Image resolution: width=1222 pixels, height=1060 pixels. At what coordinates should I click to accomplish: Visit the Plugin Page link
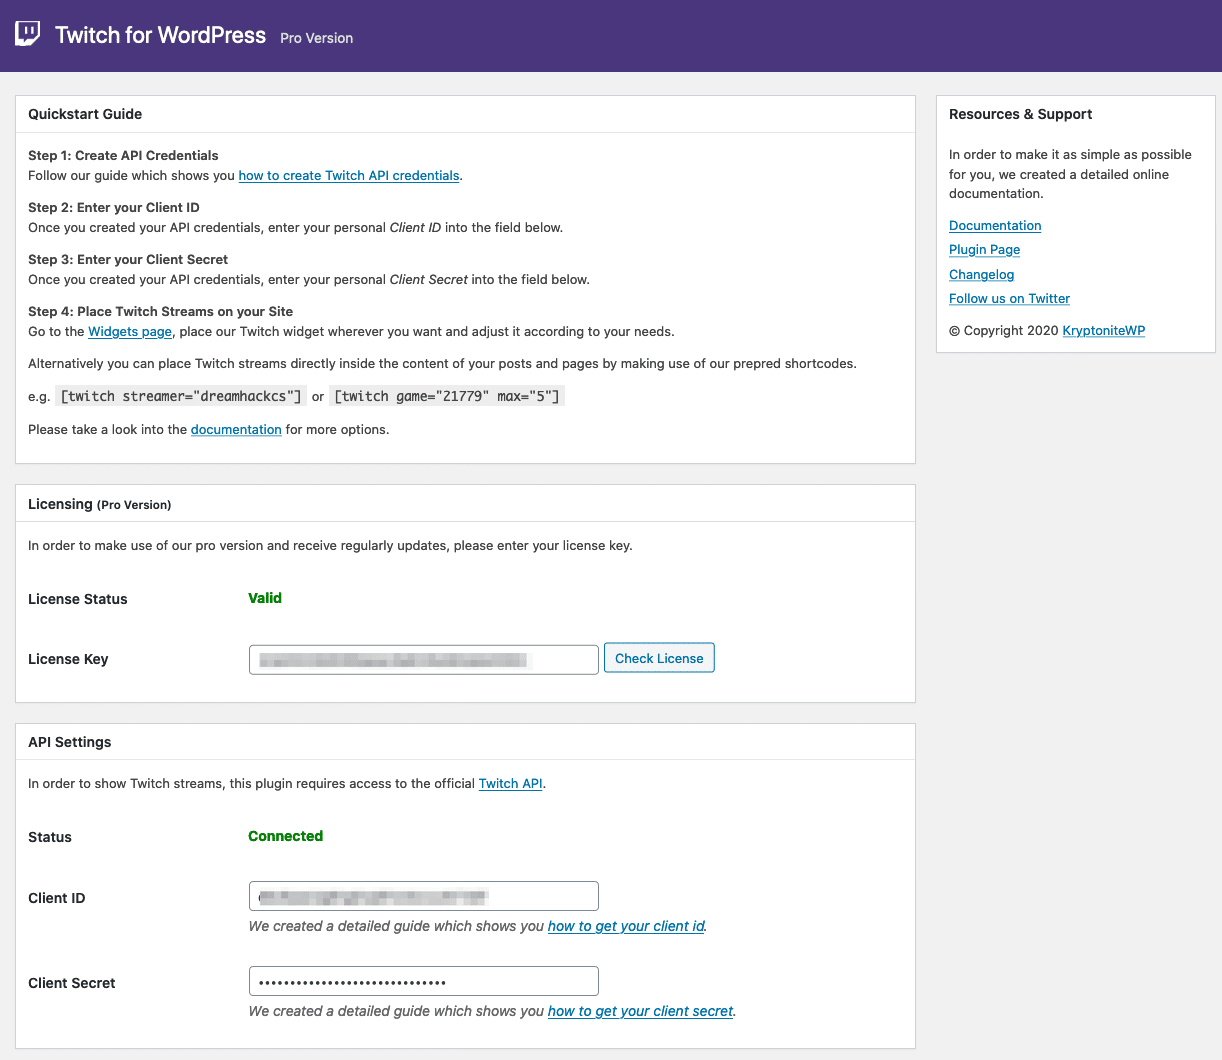985,249
